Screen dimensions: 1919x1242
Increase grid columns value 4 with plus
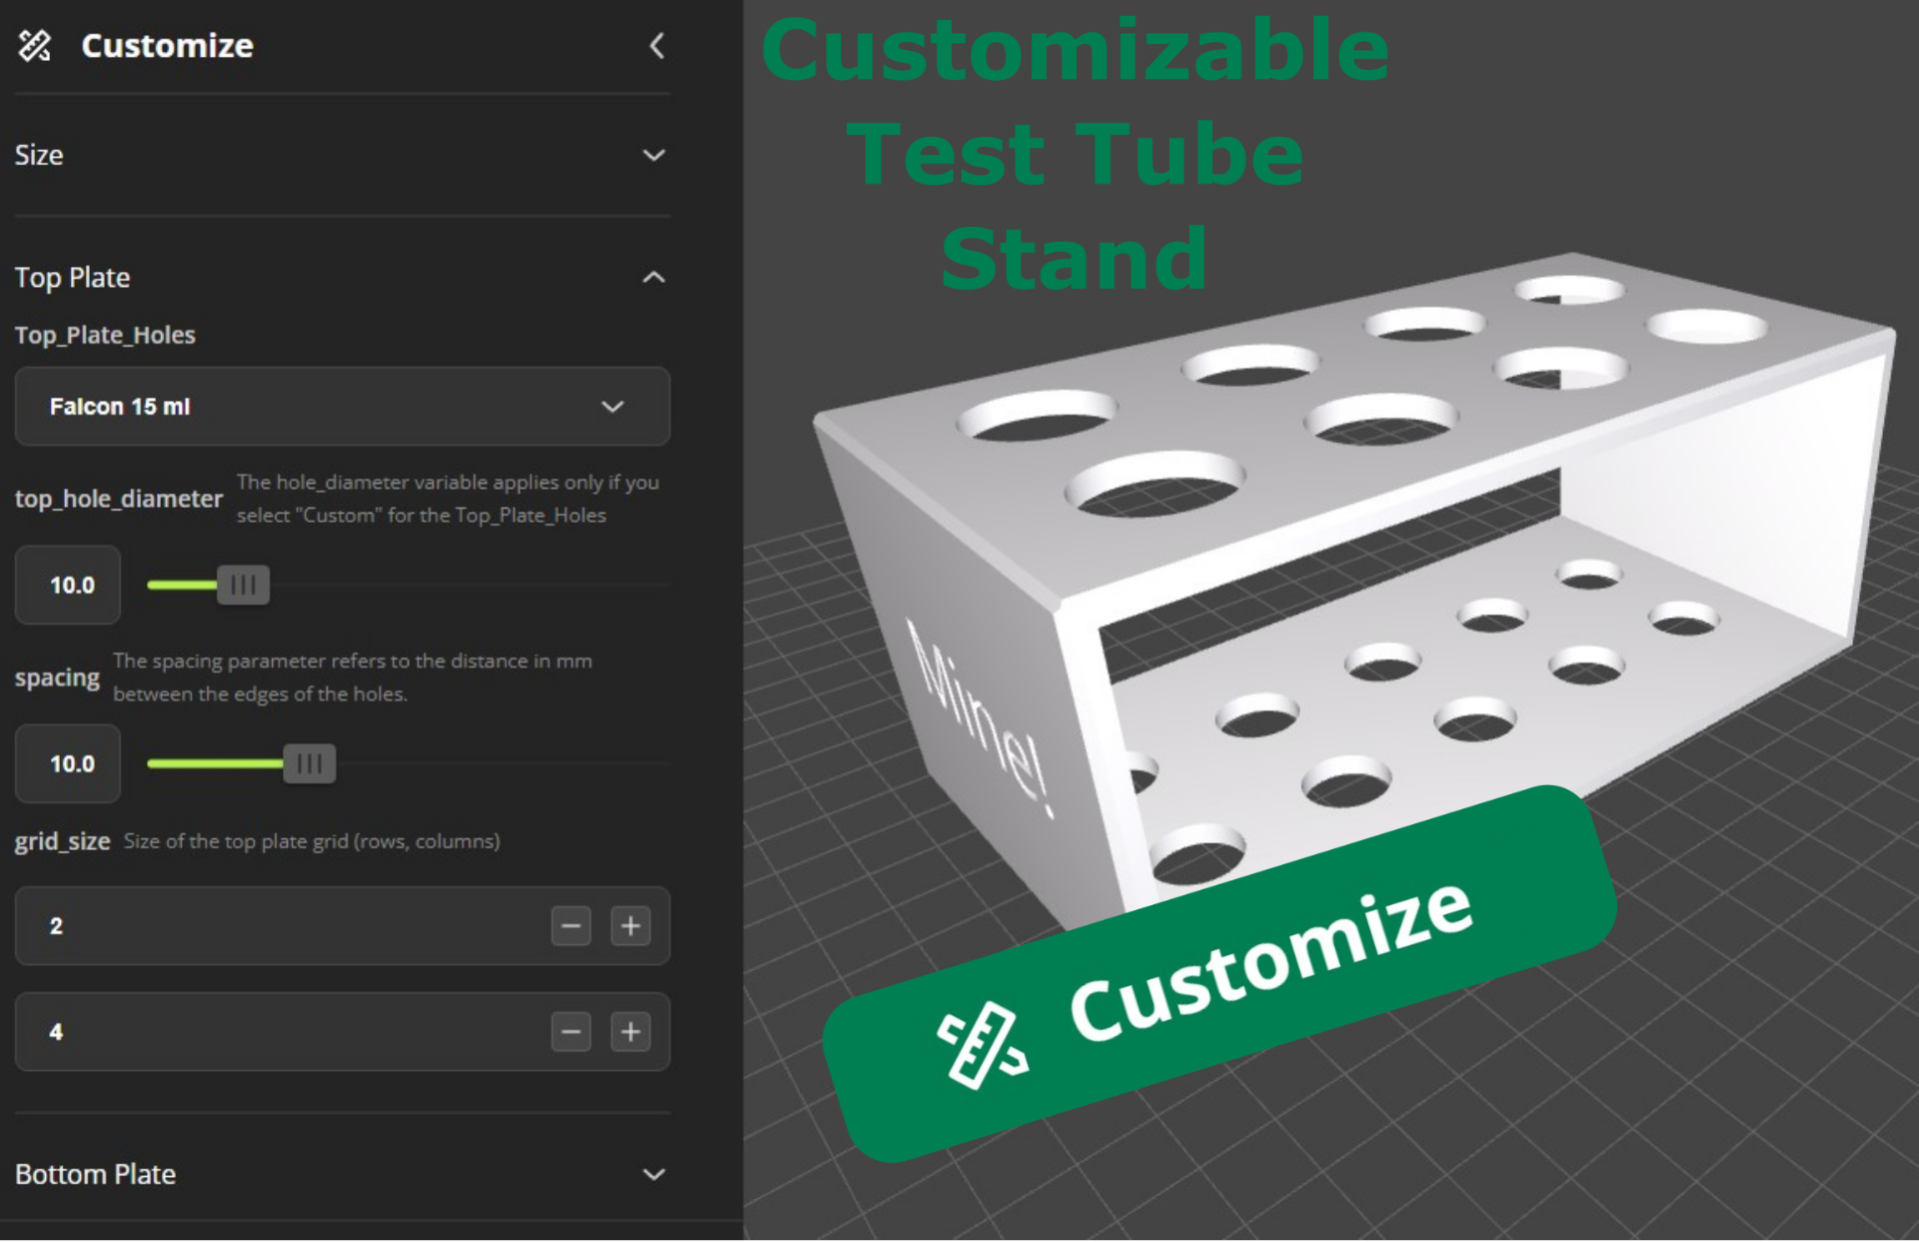point(630,1032)
